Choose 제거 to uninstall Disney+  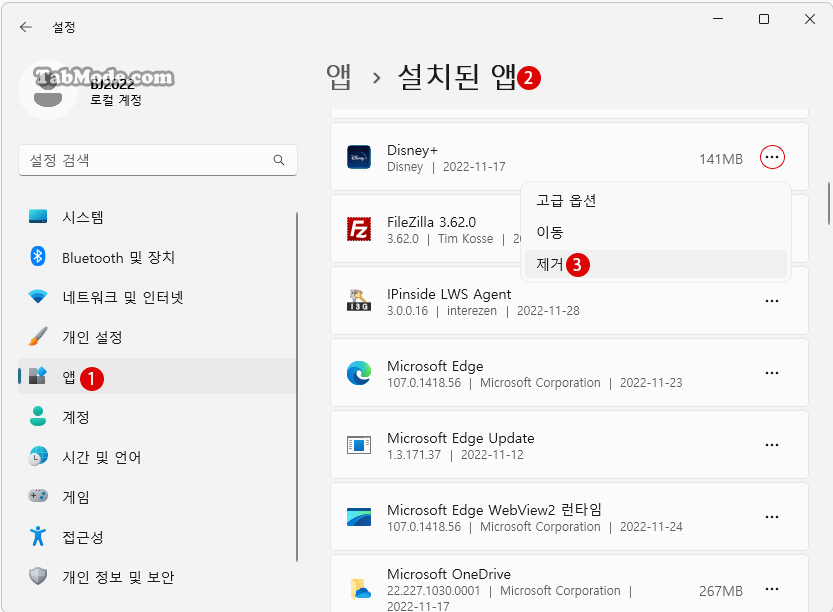[656, 264]
